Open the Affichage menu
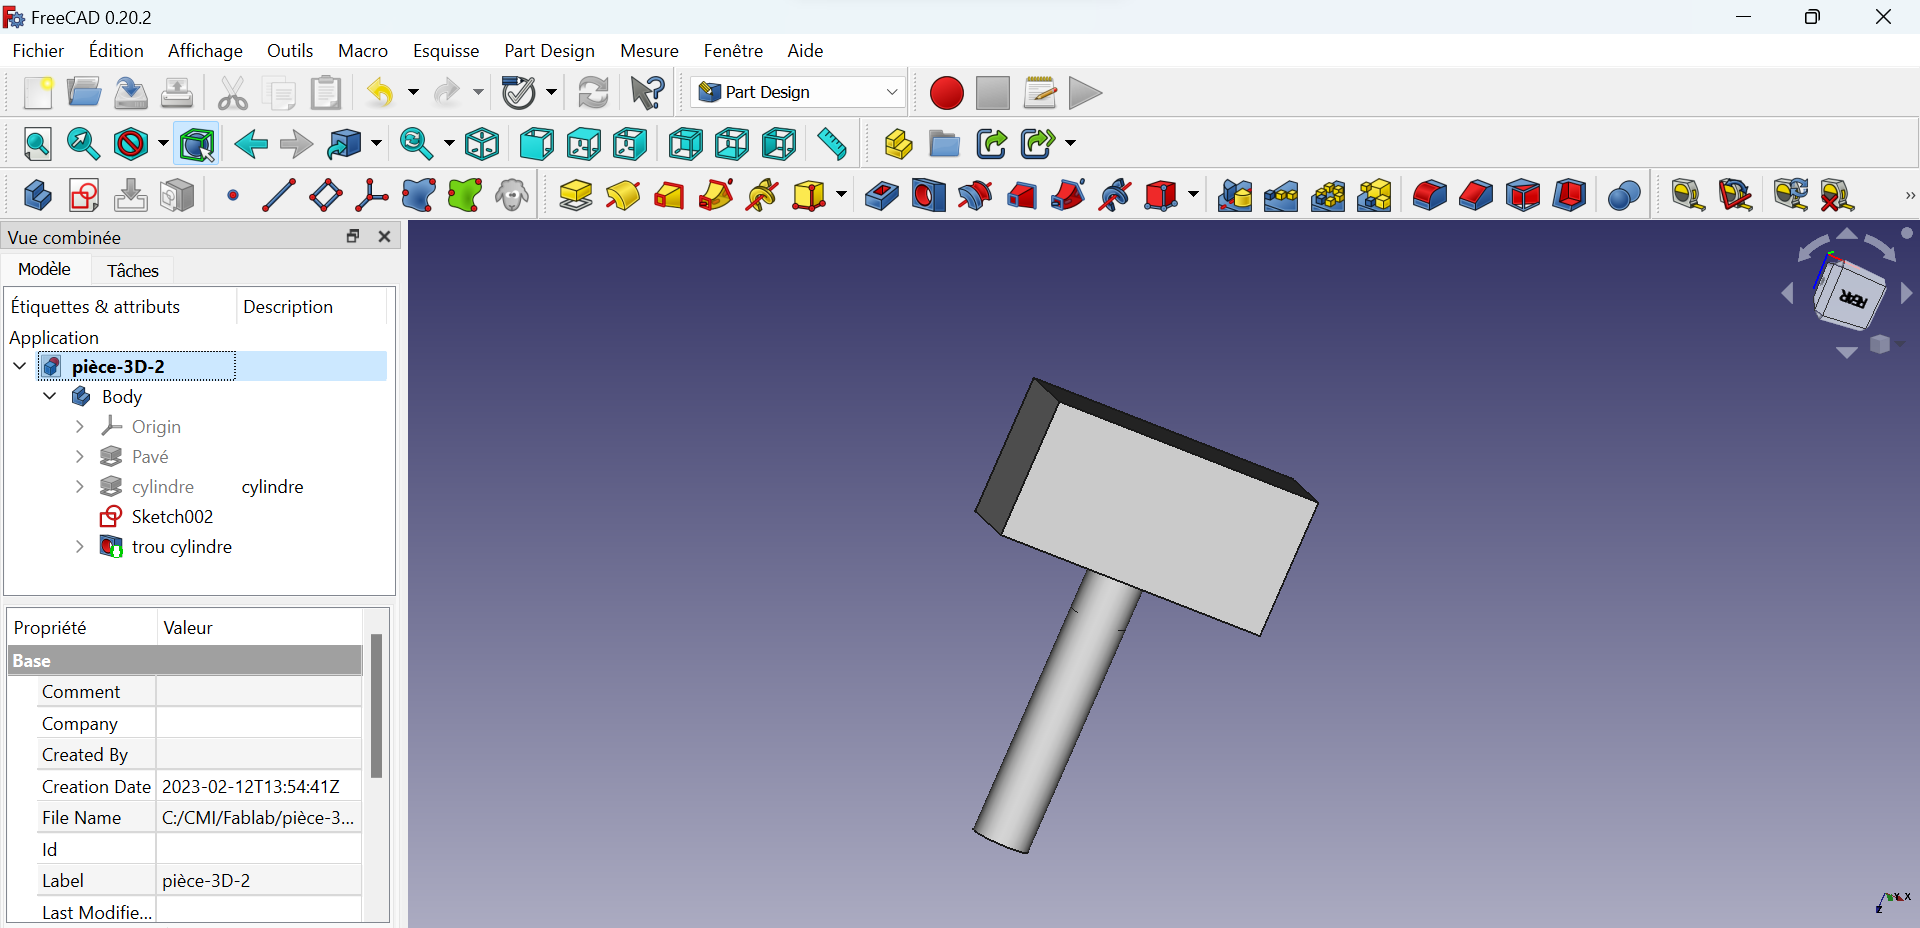The image size is (1920, 928). [x=205, y=50]
